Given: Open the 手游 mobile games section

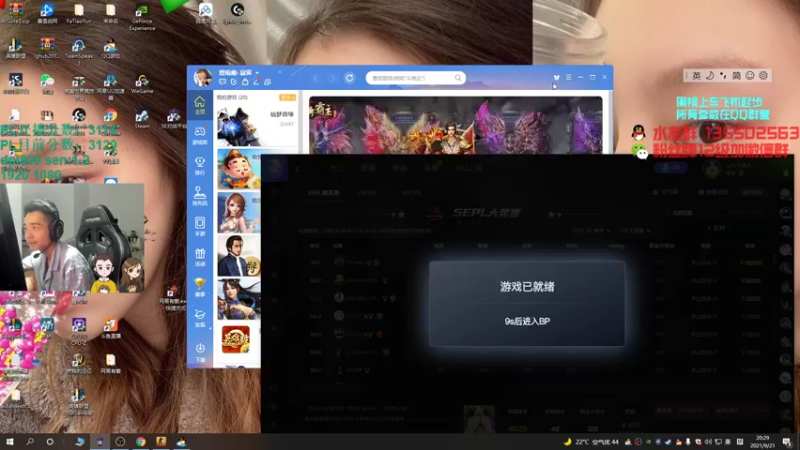Looking at the screenshot, I should click(199, 227).
